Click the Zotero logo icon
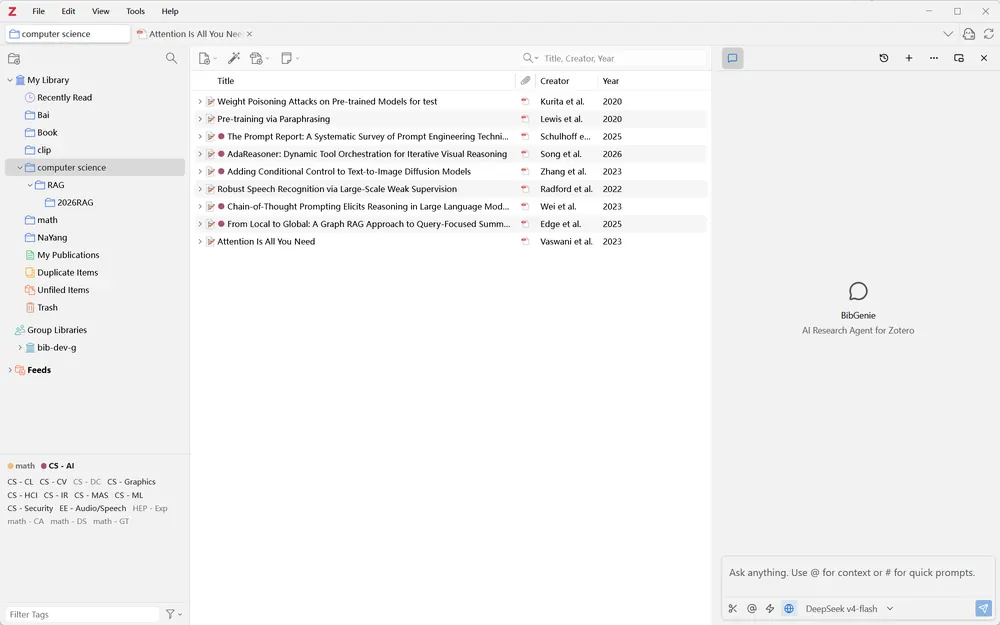This screenshot has height=625, width=1000. pyautogui.click(x=11, y=11)
